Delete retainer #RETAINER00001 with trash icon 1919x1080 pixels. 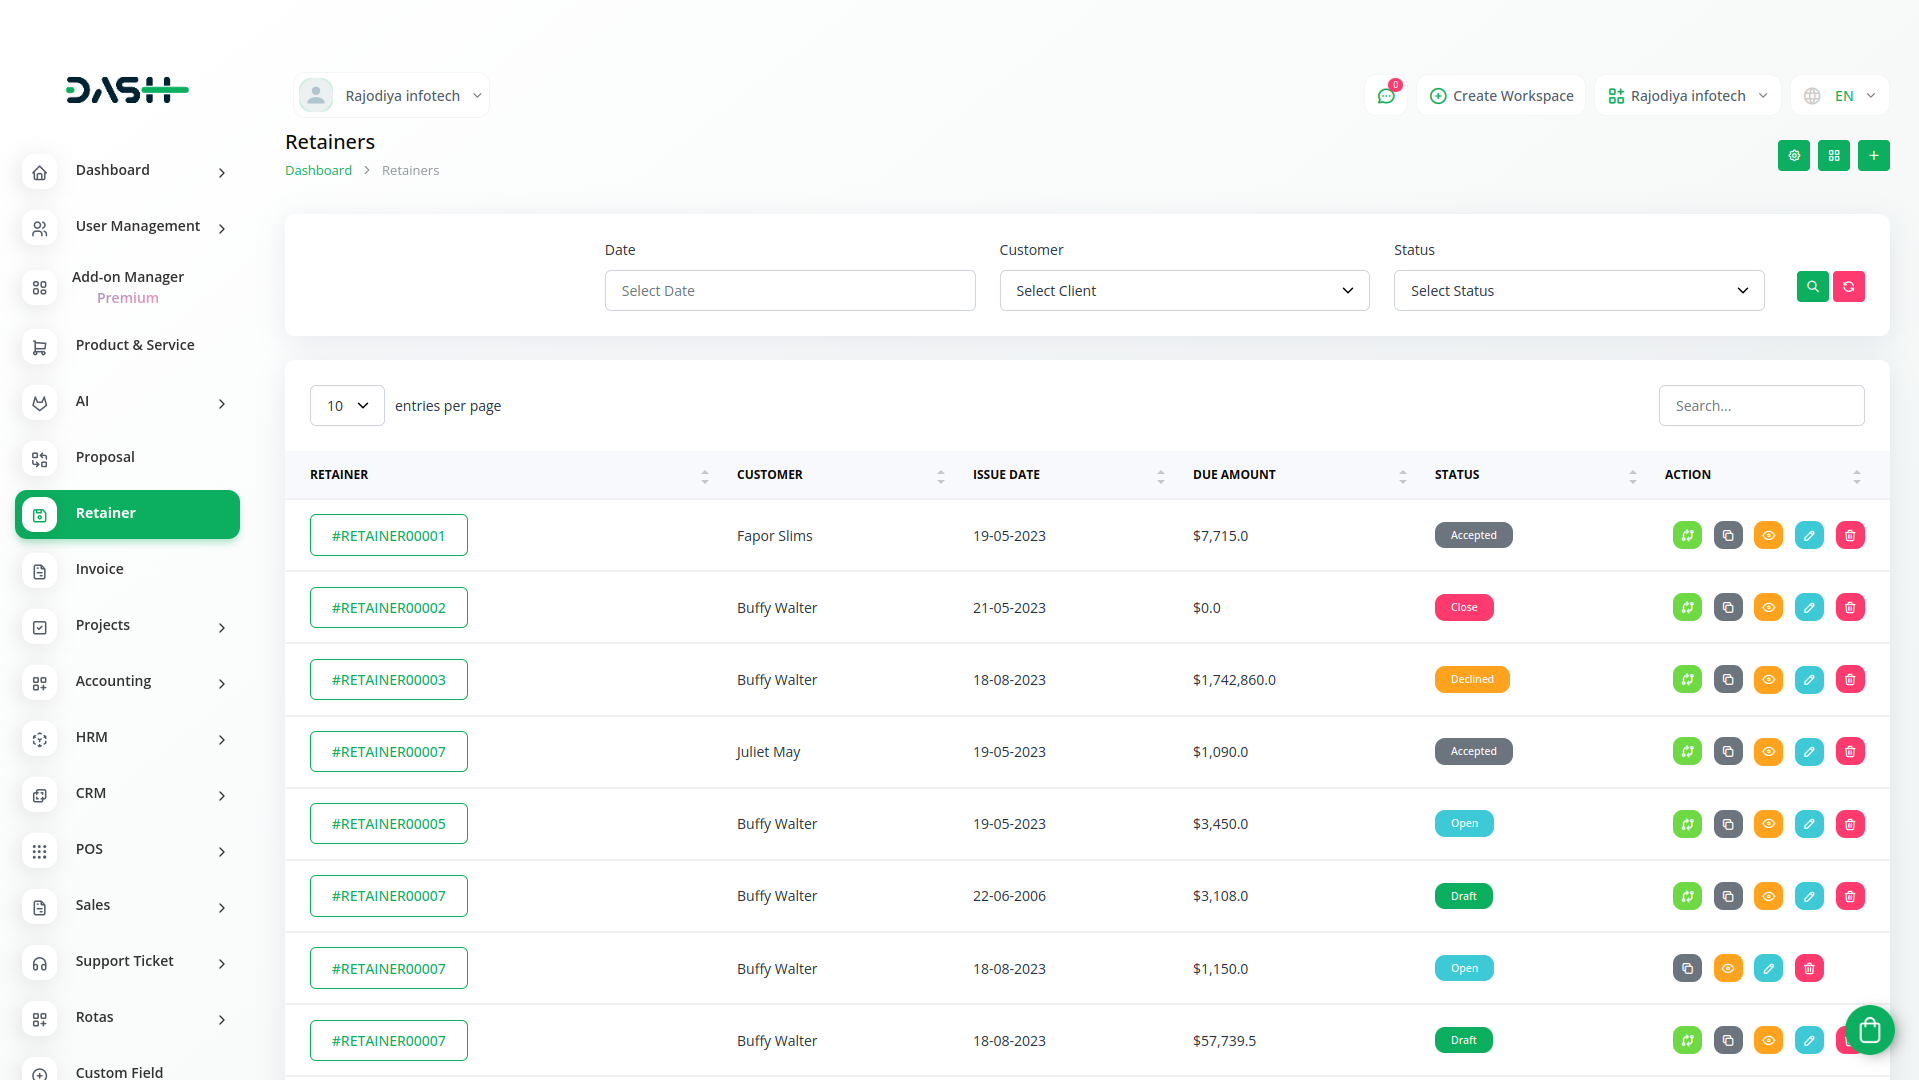(1849, 536)
